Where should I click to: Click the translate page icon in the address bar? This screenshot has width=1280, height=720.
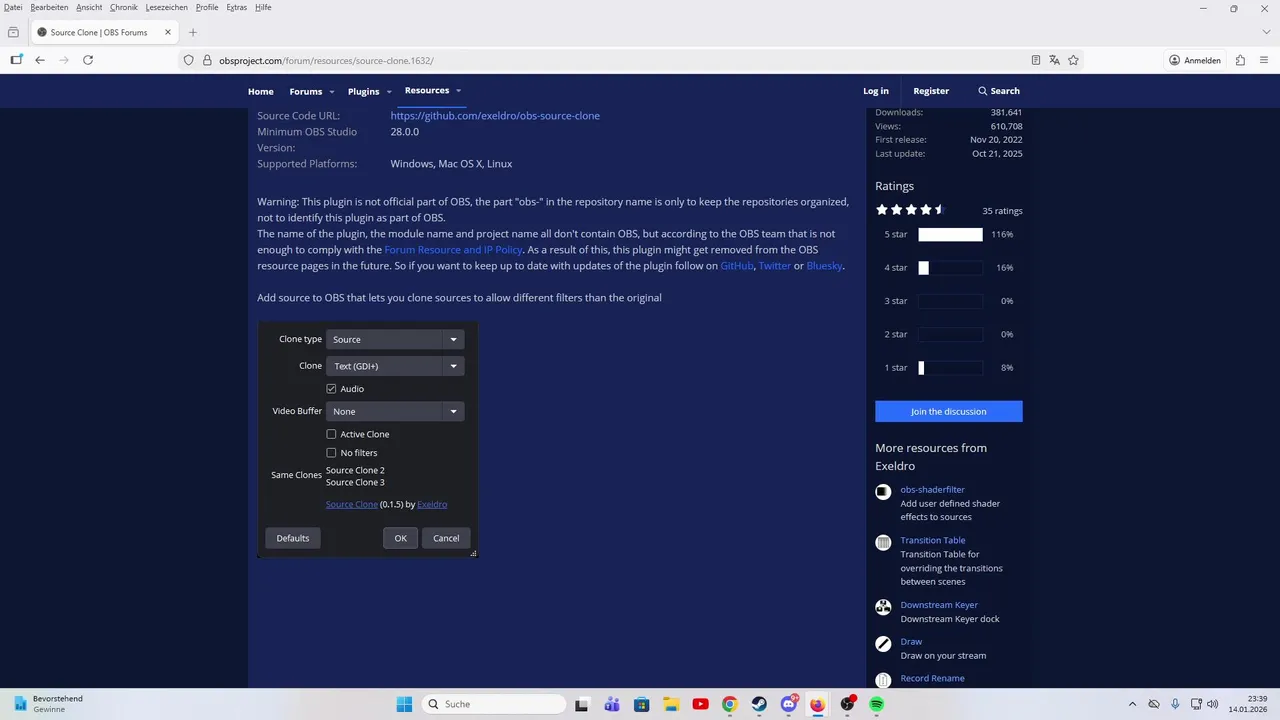(1054, 60)
